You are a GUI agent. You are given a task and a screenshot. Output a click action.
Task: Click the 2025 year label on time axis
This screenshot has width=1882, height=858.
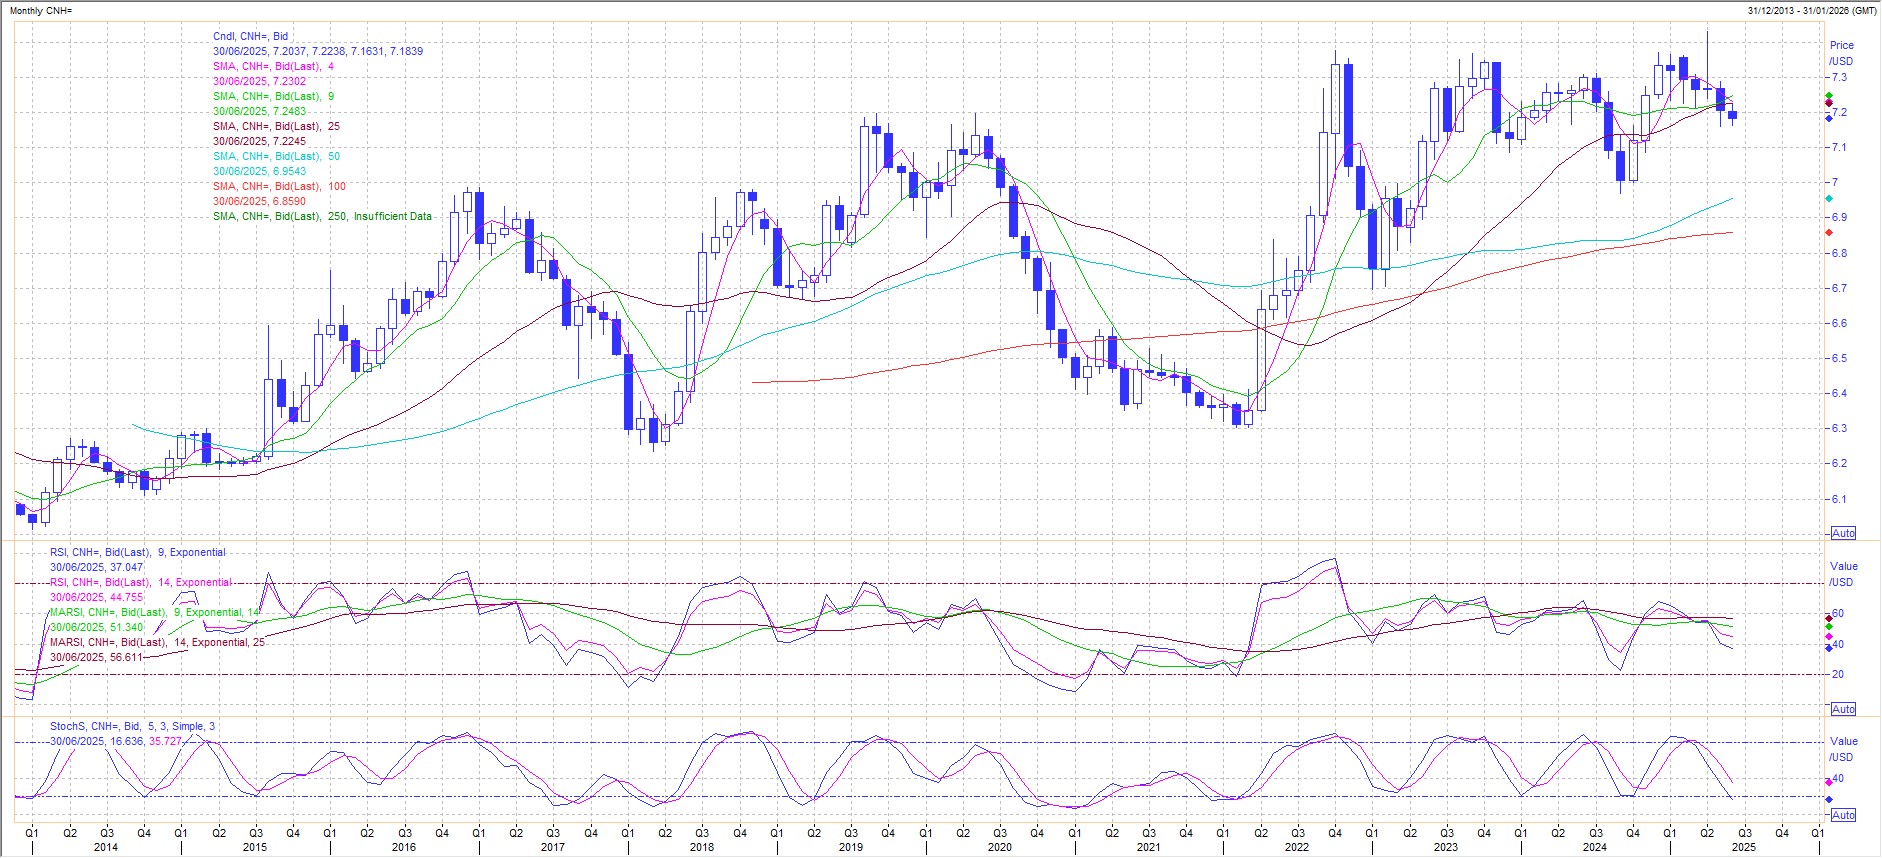(x=1744, y=847)
